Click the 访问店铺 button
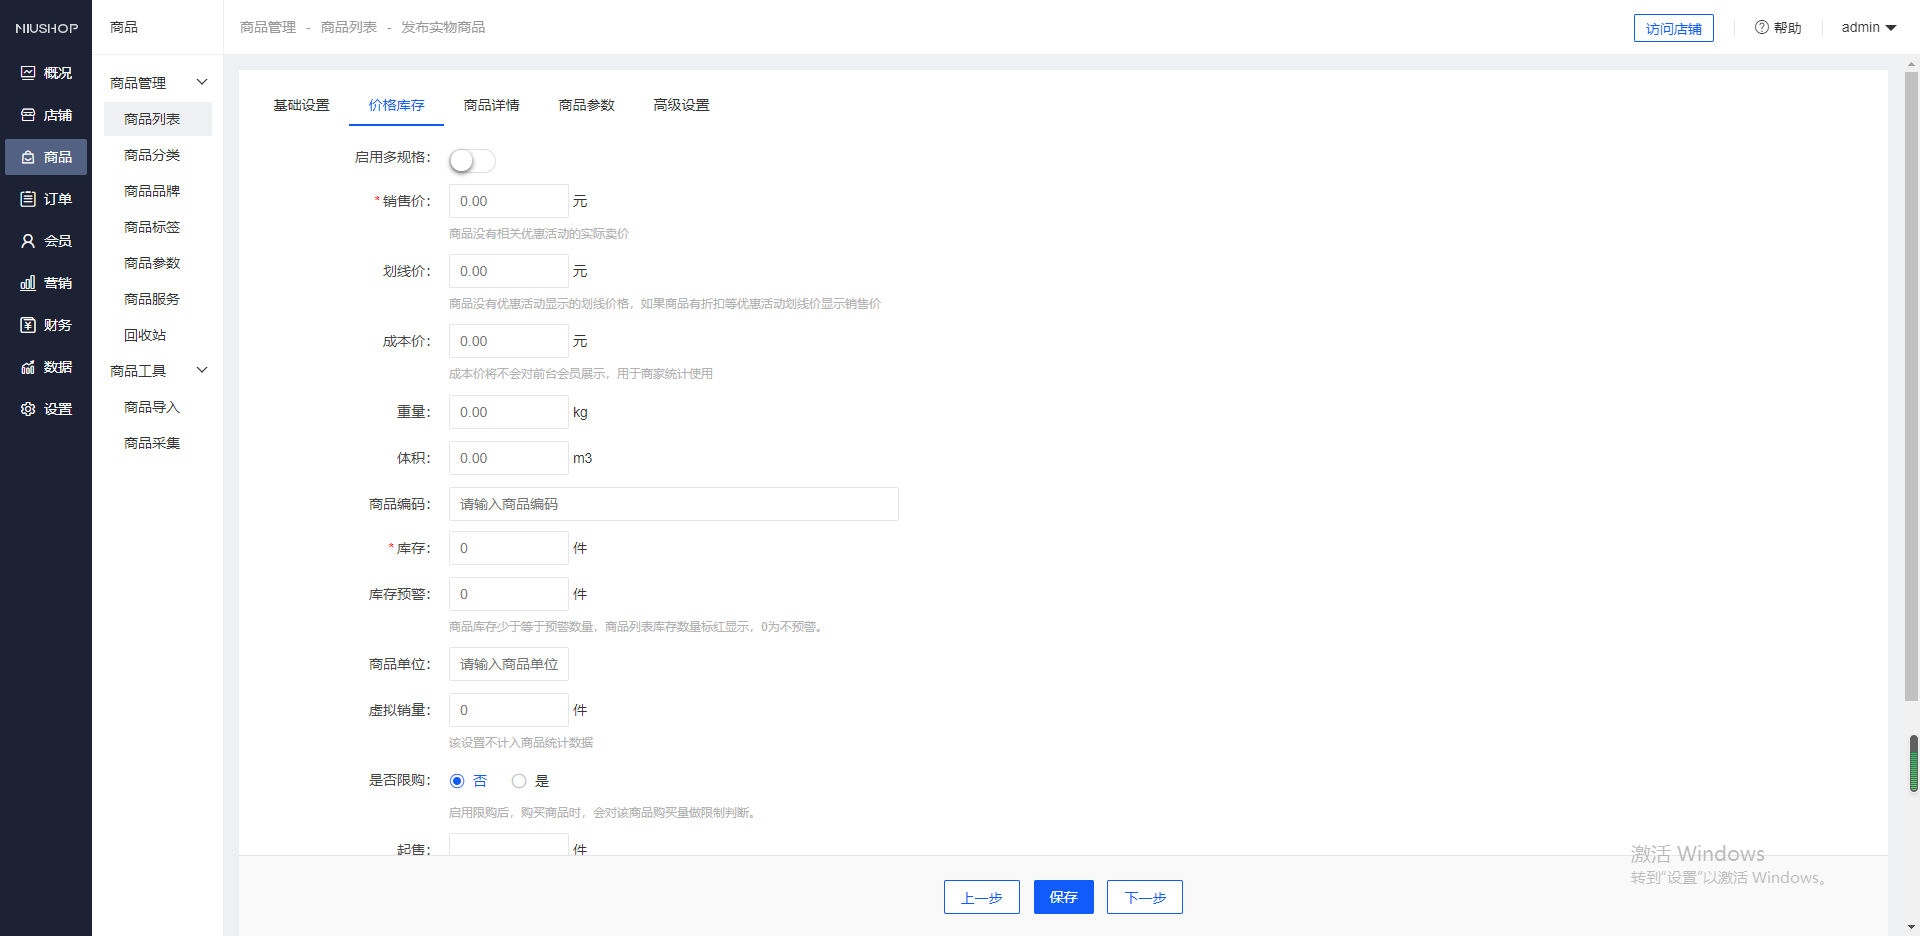The width and height of the screenshot is (1920, 936). click(x=1673, y=28)
